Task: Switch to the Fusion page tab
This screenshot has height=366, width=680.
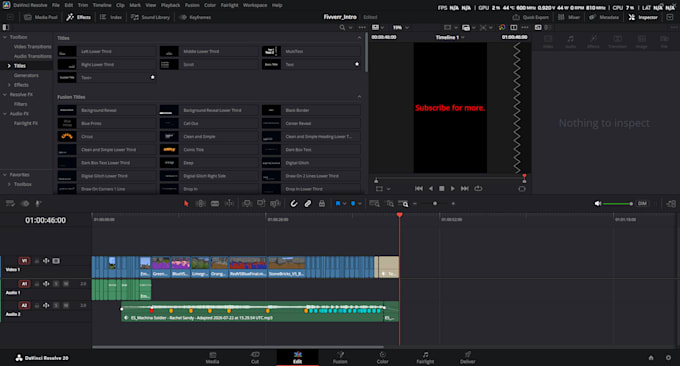Action: 340,357
